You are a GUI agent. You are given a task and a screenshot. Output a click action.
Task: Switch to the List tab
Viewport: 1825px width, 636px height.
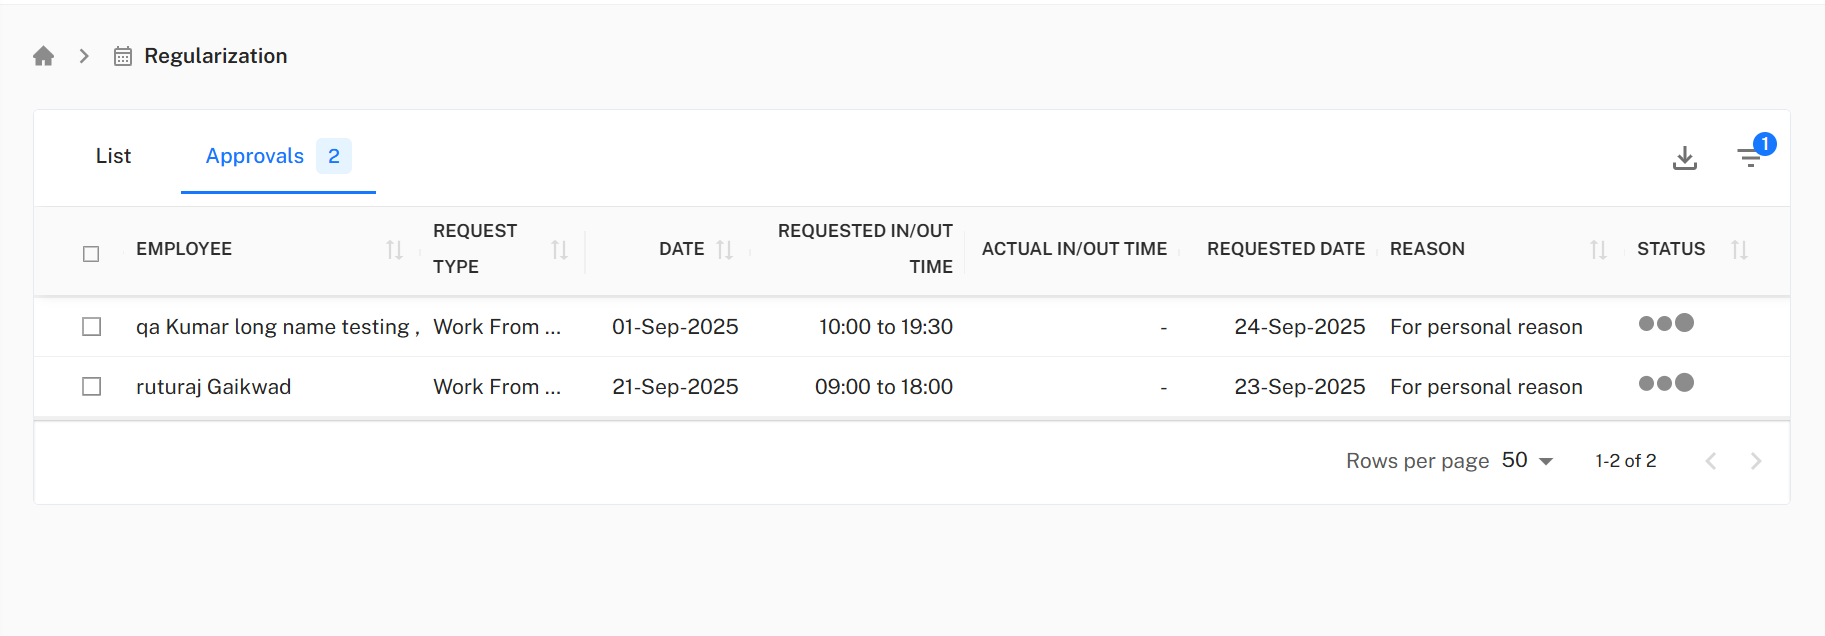pyautogui.click(x=113, y=156)
